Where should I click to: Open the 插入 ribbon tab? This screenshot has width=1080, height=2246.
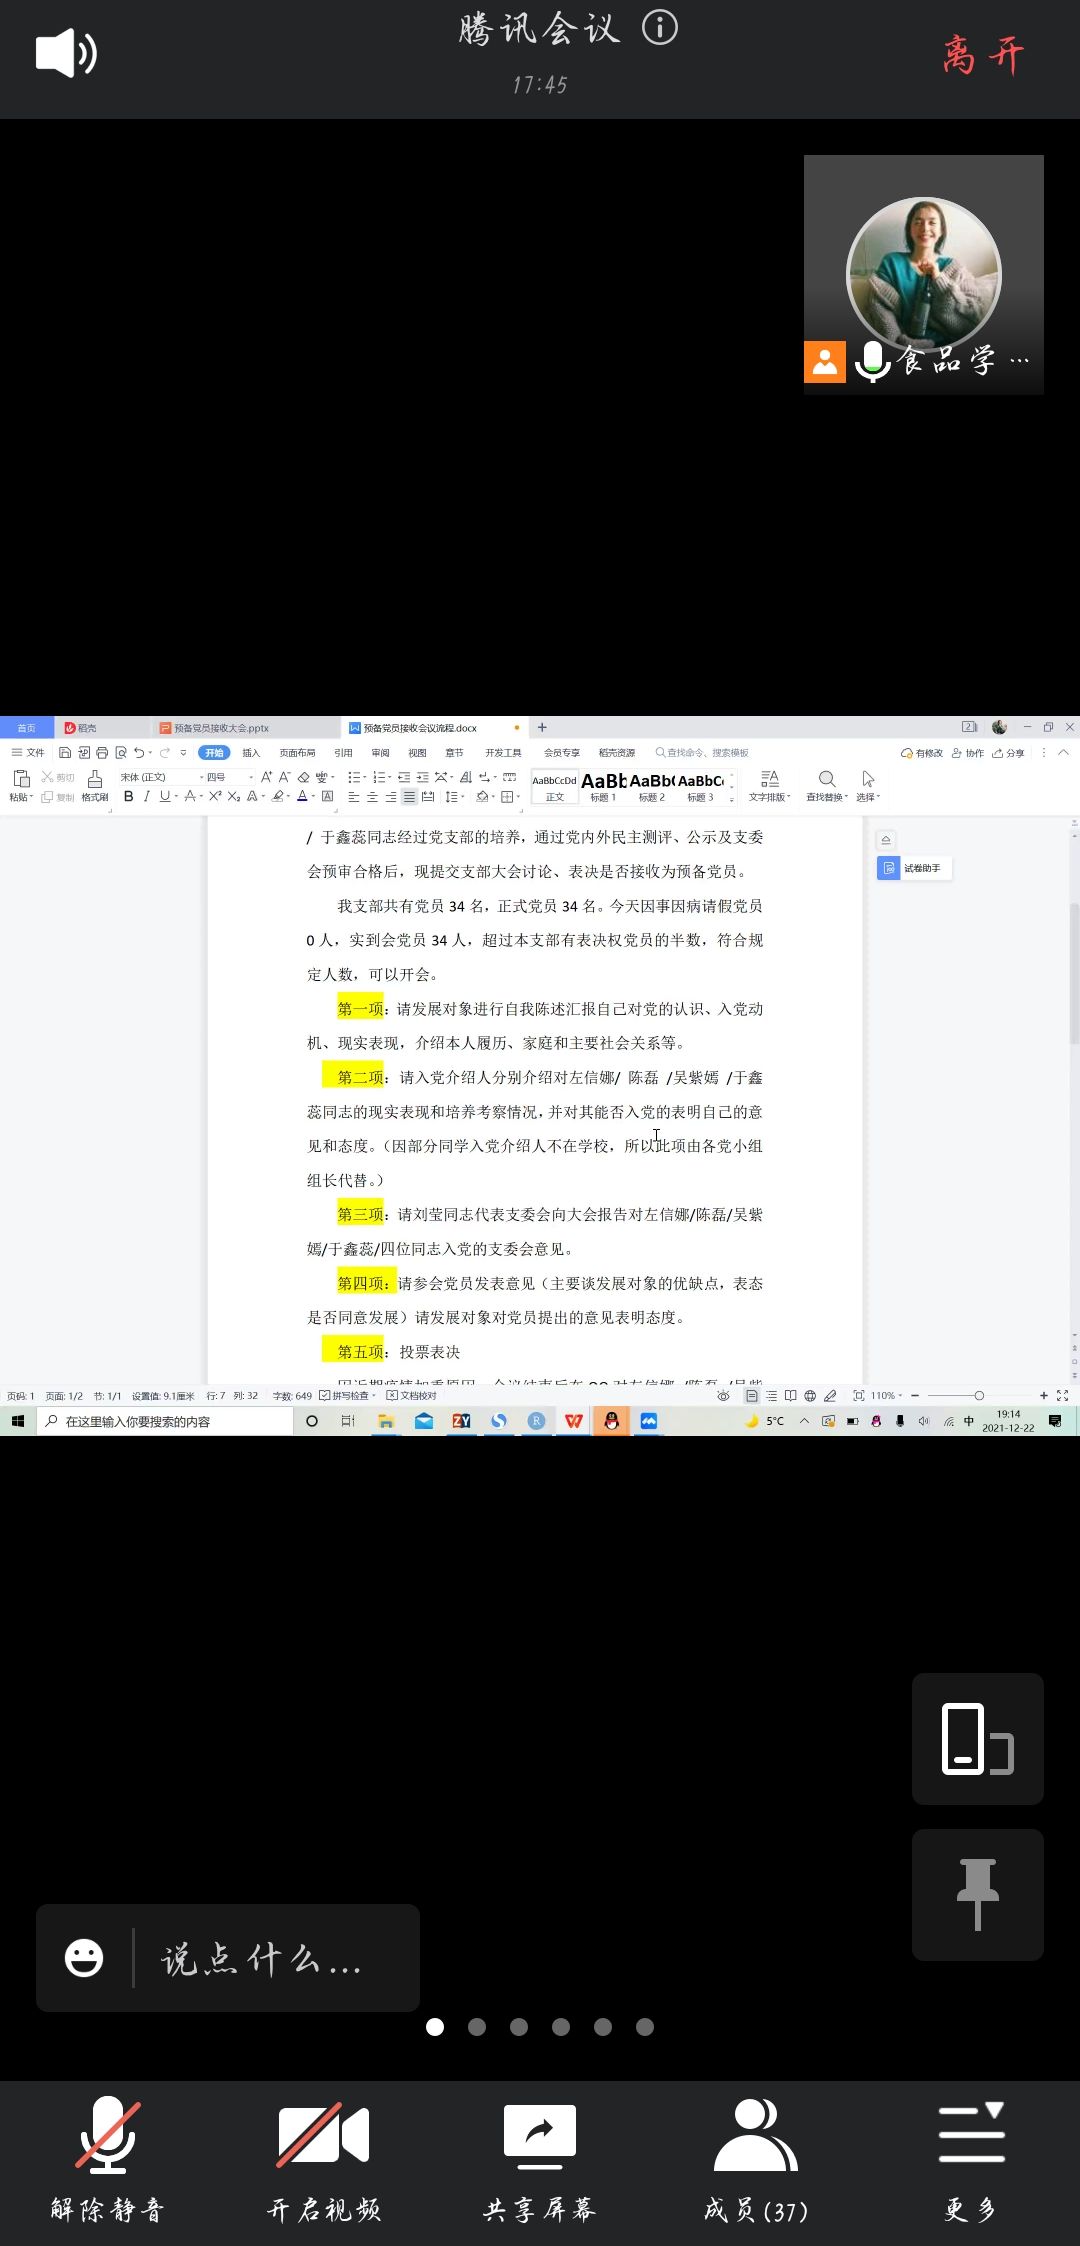click(251, 753)
